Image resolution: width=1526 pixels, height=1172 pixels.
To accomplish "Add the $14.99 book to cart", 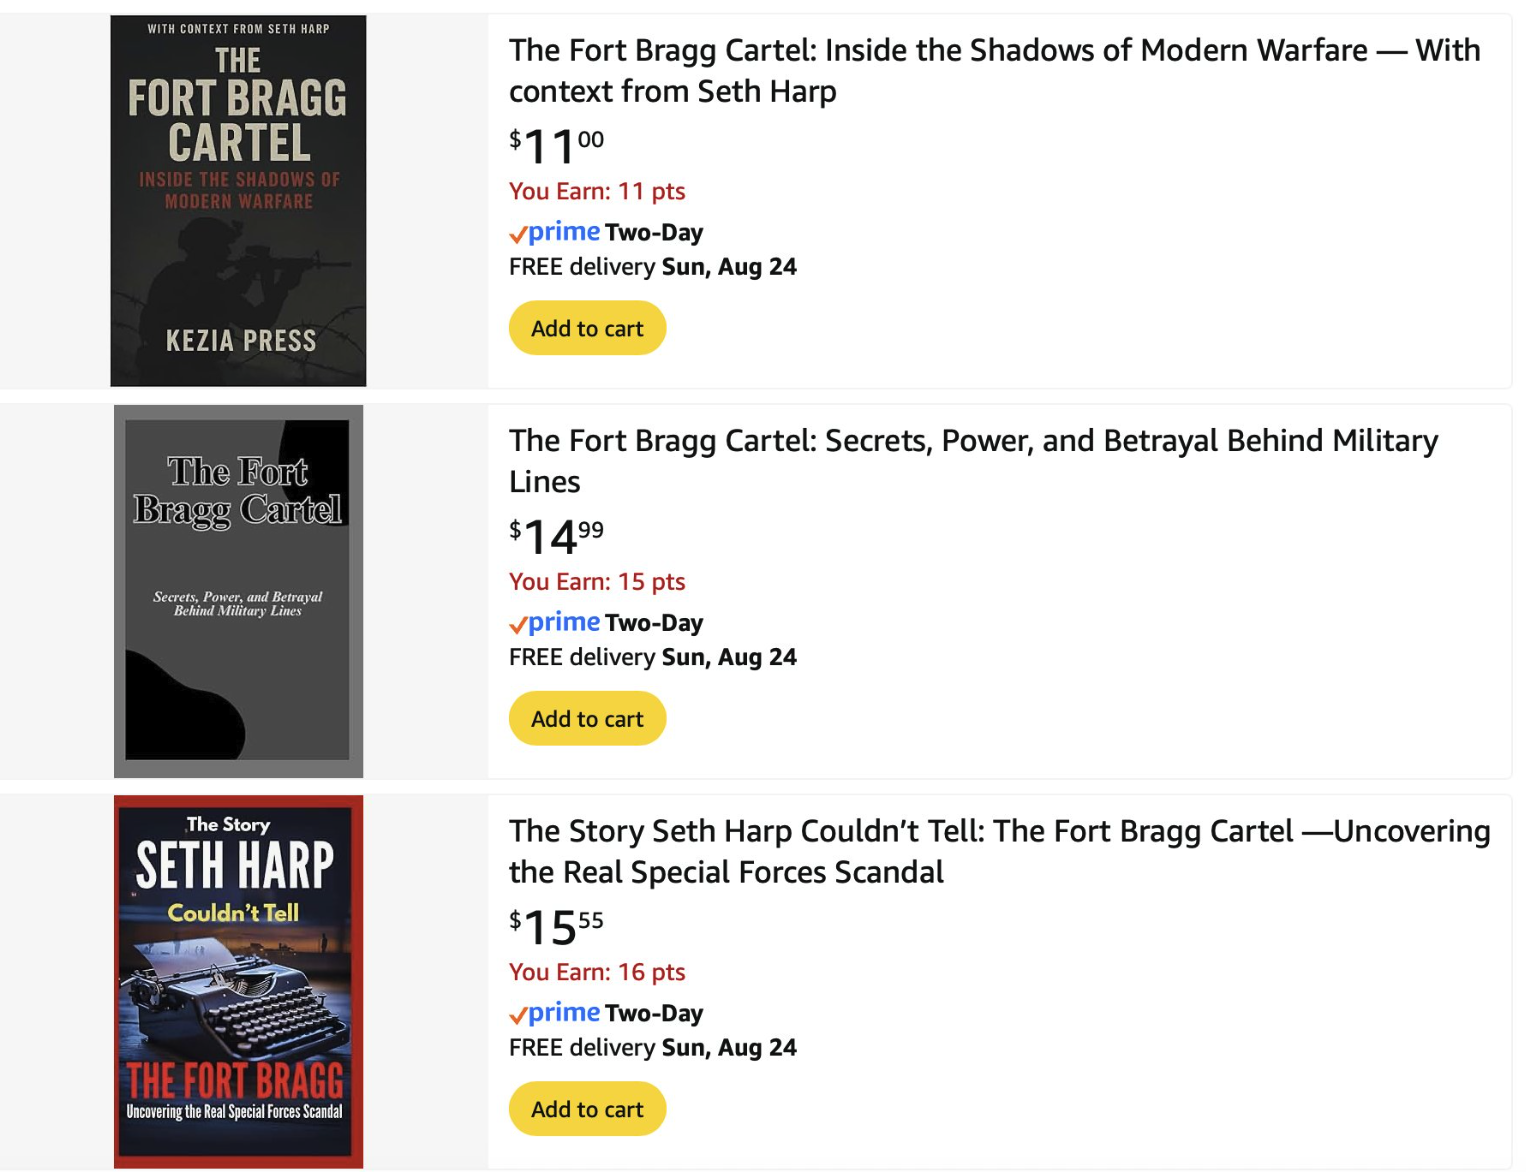I will point(587,718).
